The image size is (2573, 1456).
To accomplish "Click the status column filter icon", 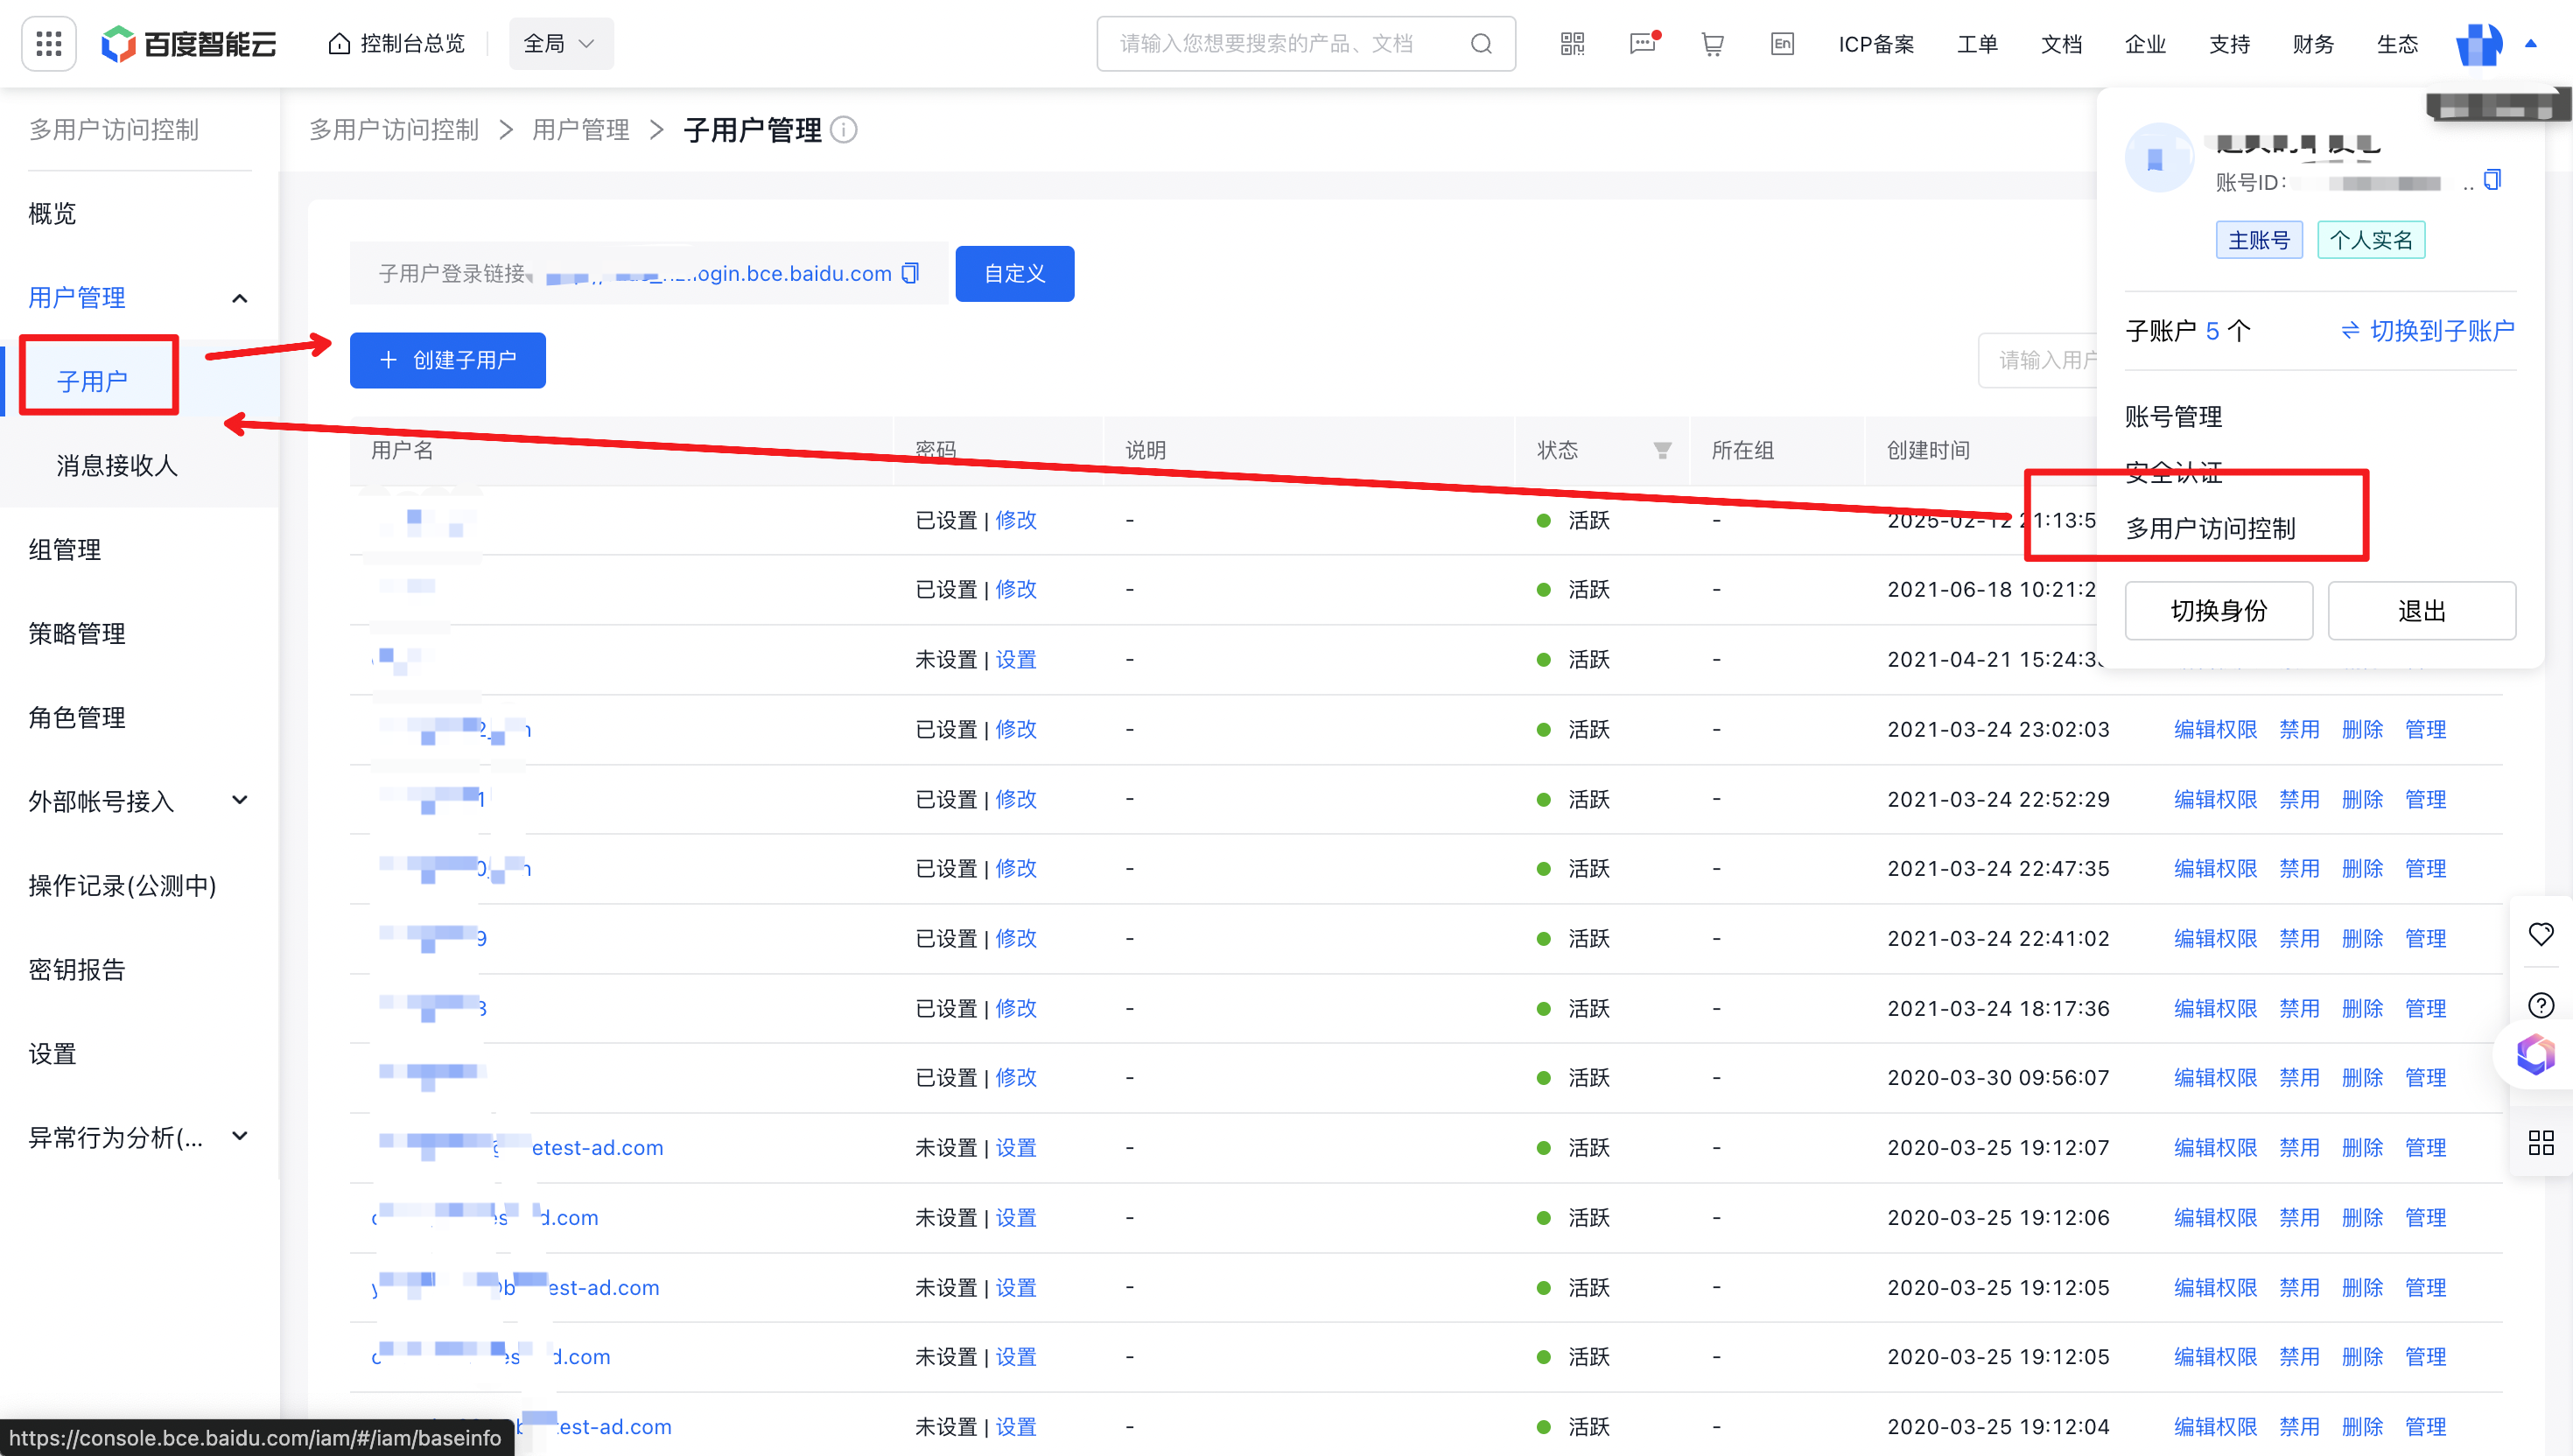I will 1661,450.
